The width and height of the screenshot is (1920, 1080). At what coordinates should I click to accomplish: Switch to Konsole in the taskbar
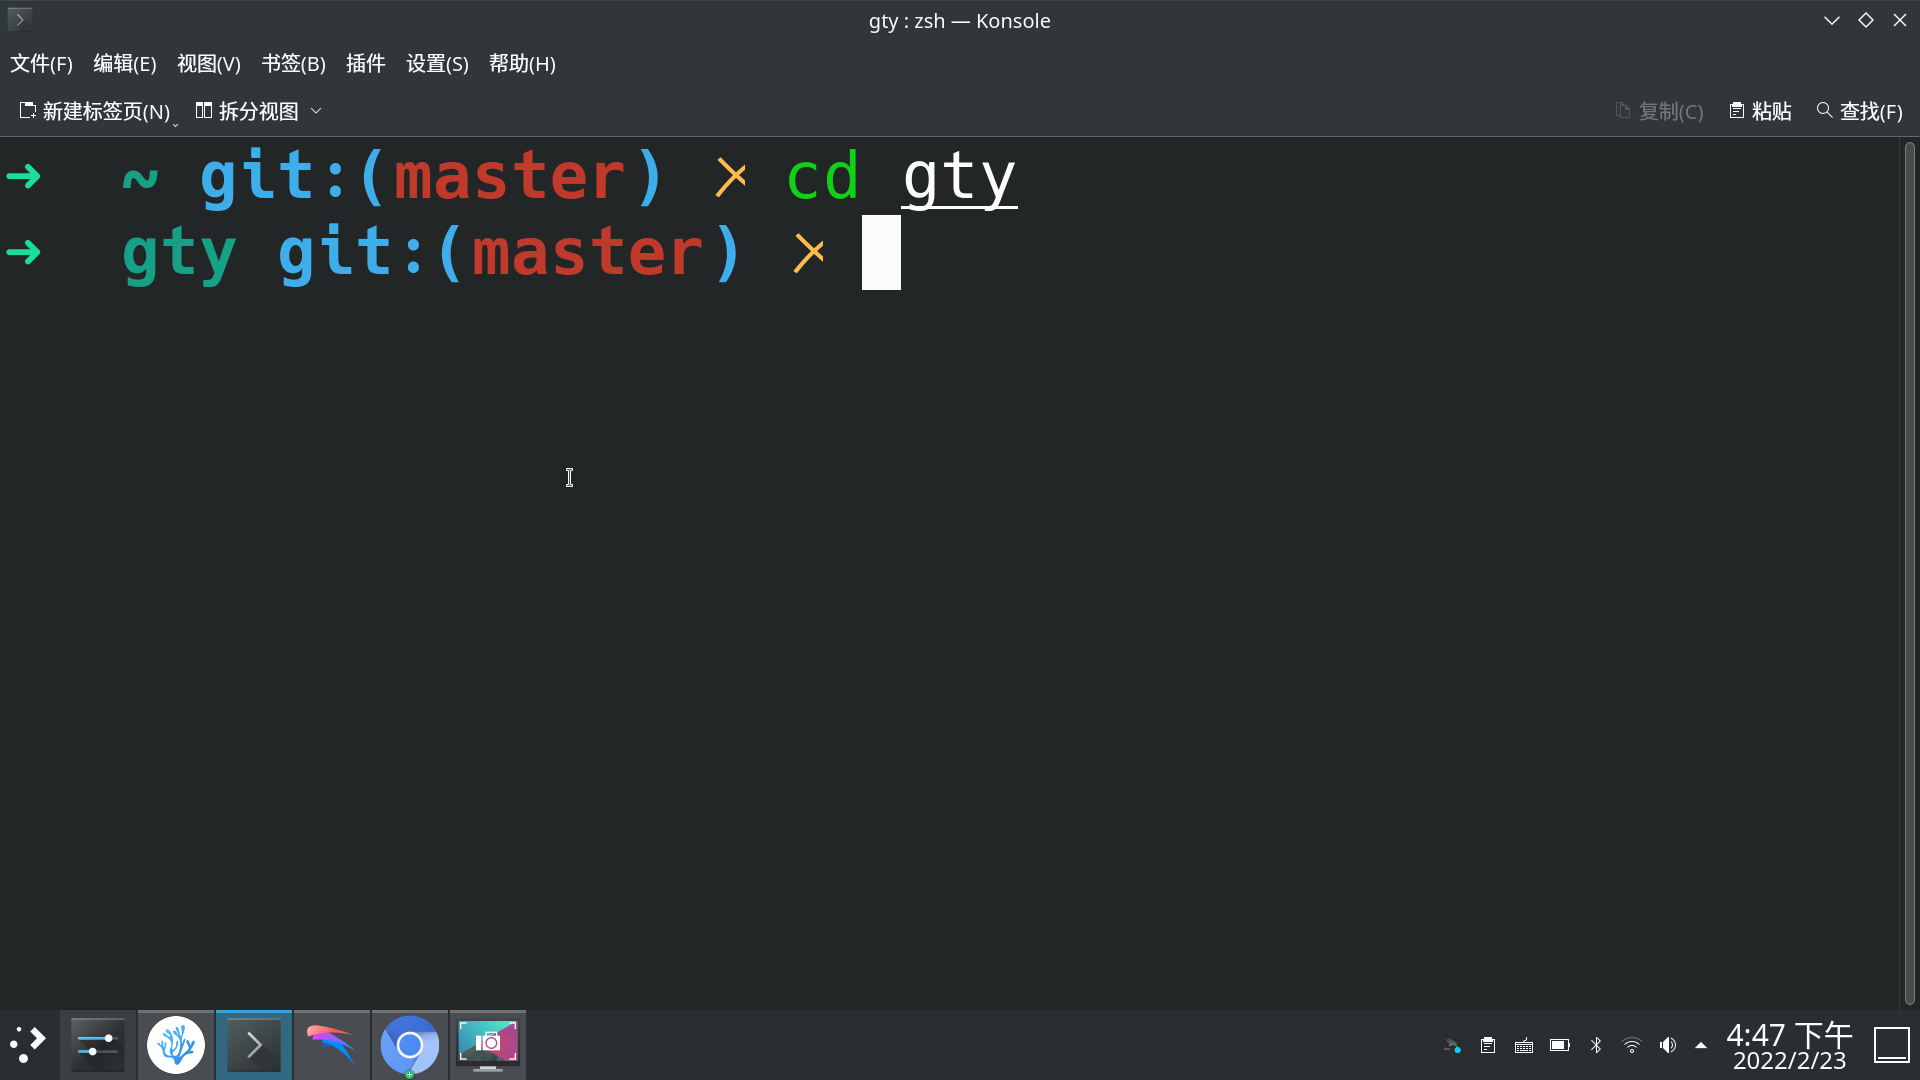pyautogui.click(x=254, y=1045)
